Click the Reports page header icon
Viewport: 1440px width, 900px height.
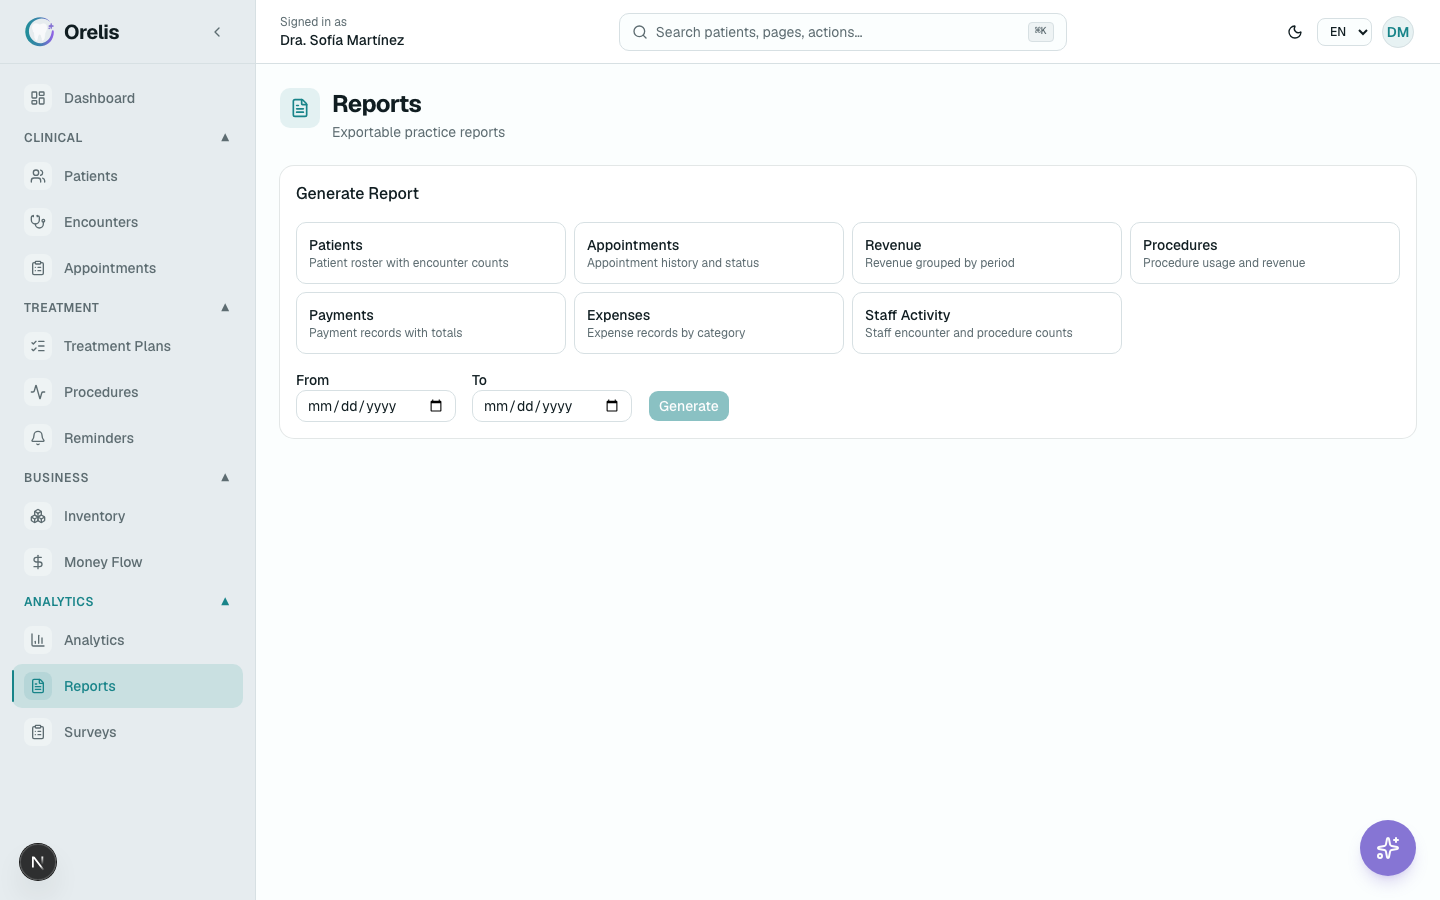click(x=300, y=108)
